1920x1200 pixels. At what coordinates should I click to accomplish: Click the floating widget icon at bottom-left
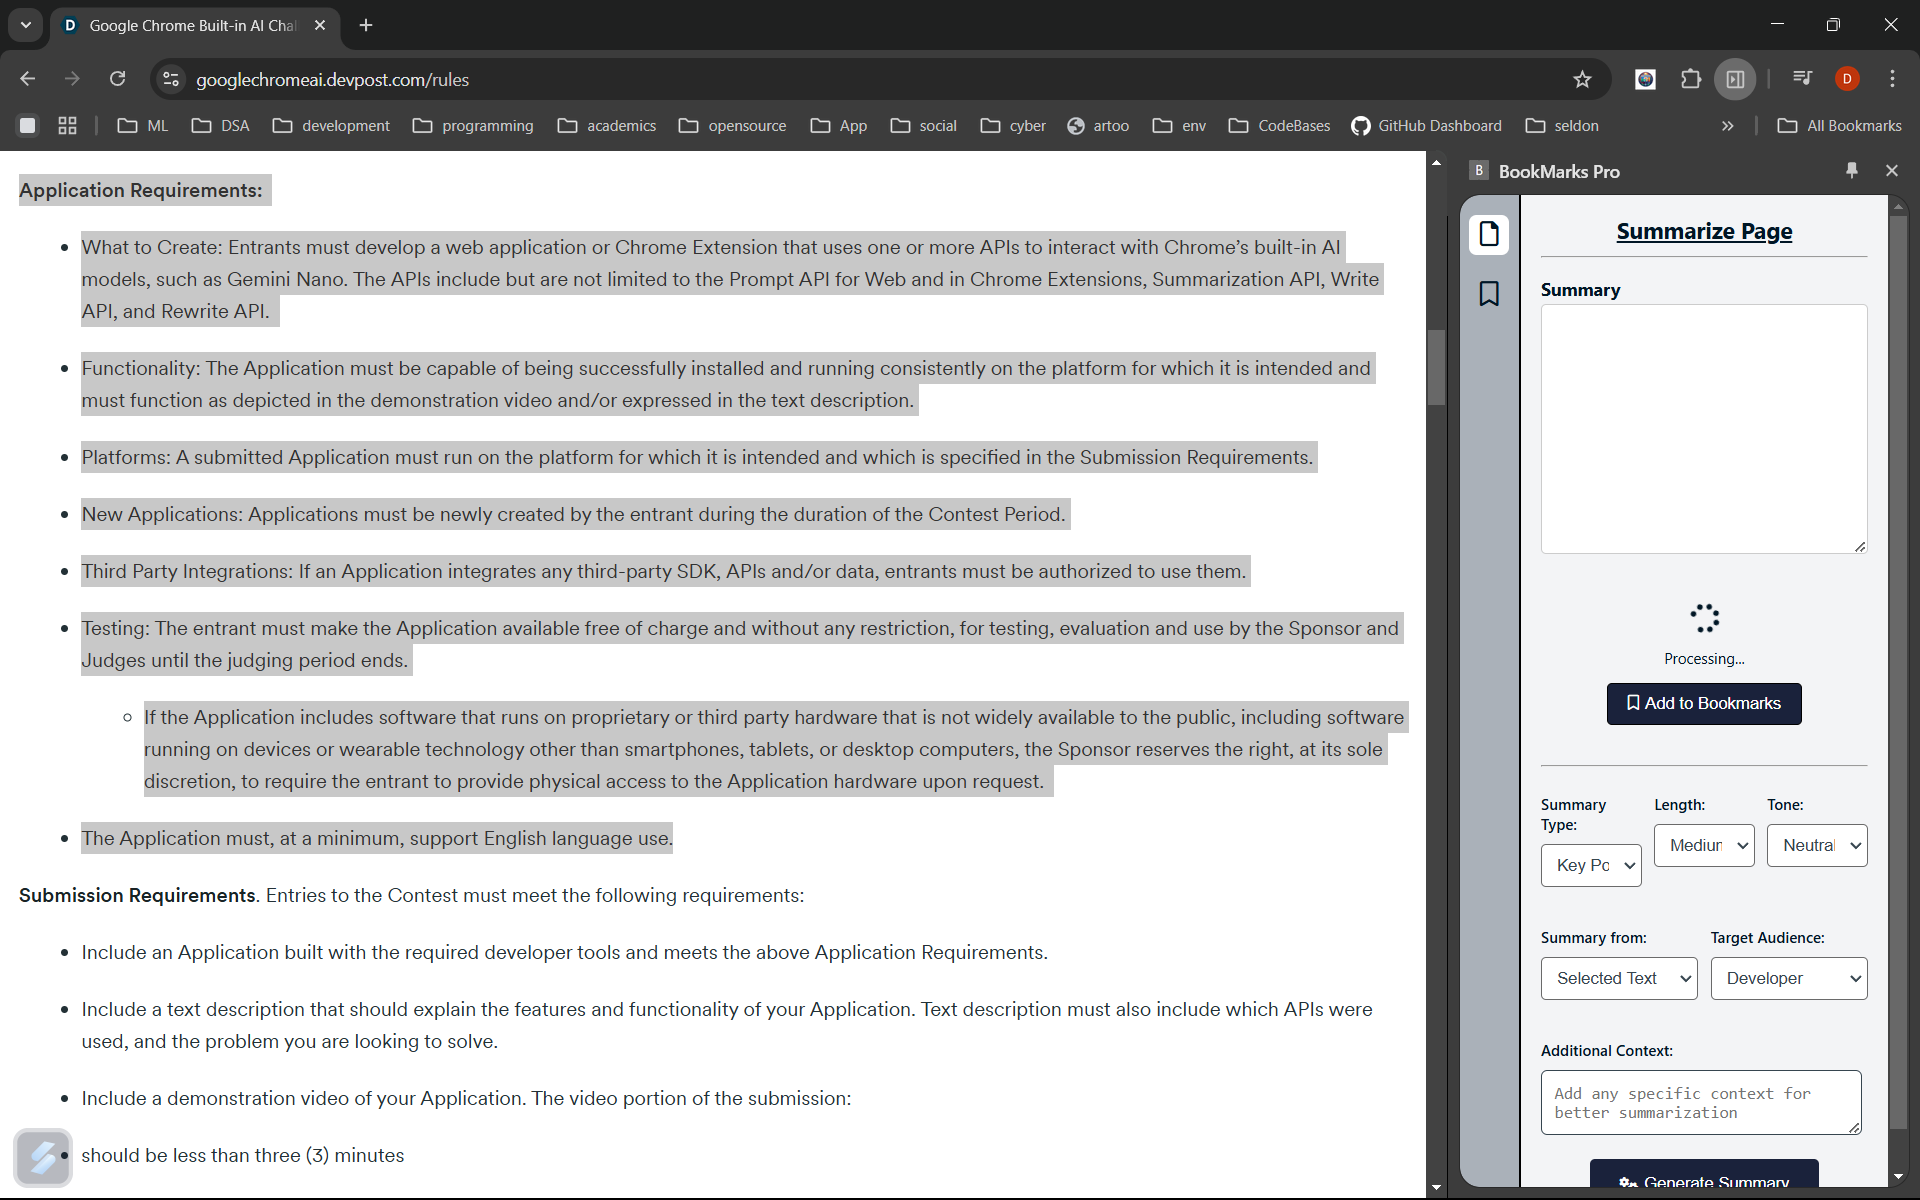click(43, 1157)
